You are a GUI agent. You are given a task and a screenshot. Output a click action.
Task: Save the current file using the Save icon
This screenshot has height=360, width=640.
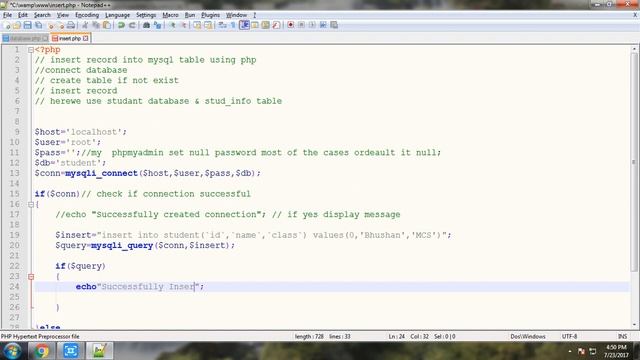[27, 25]
